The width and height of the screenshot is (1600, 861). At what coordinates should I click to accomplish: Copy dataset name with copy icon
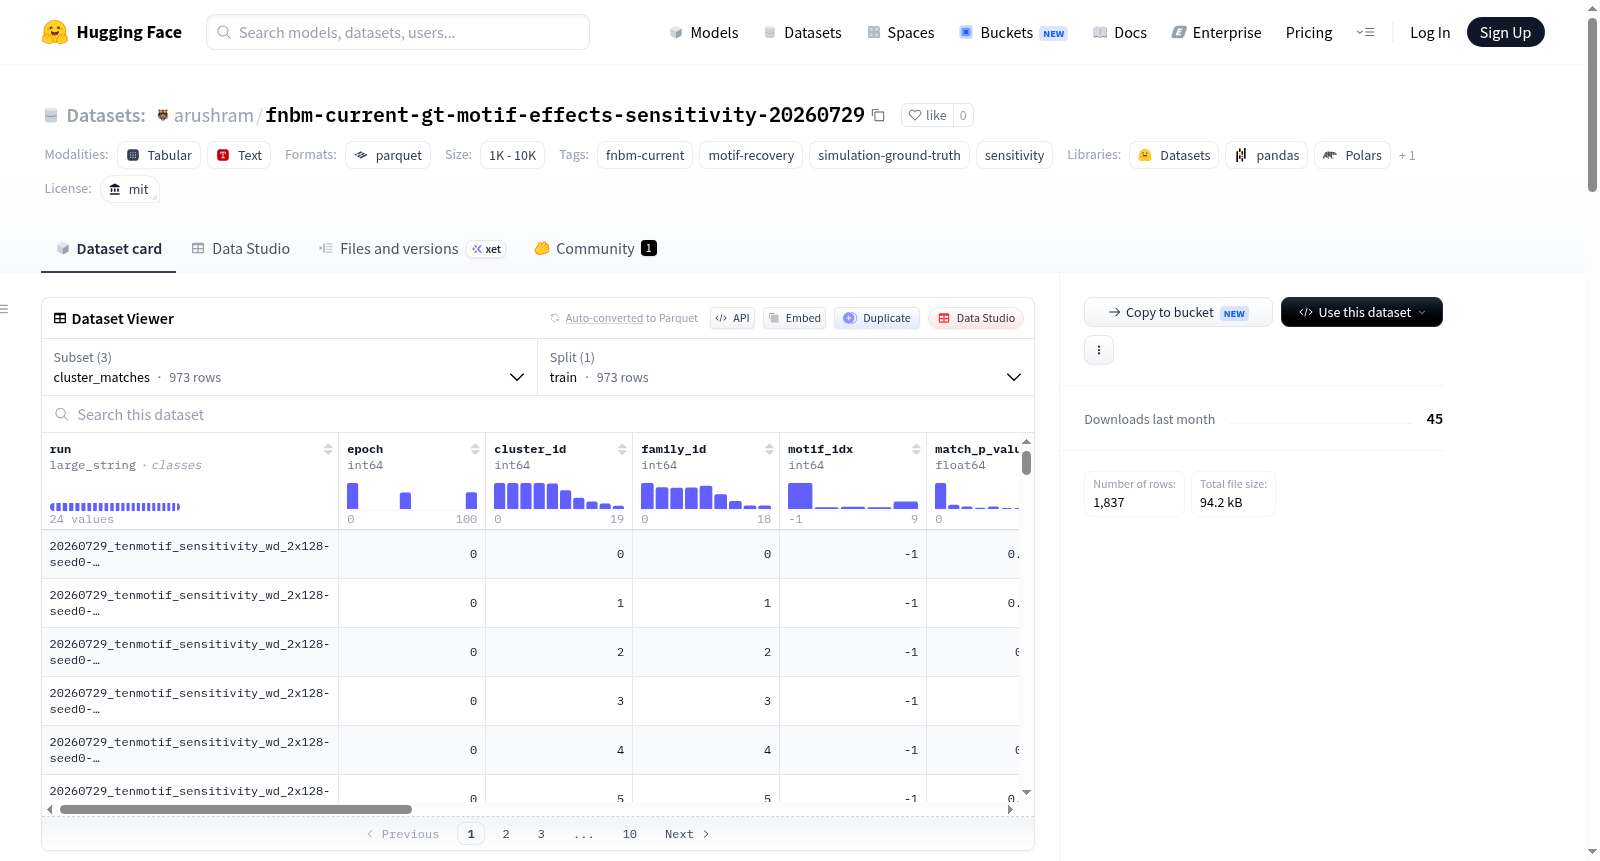tap(878, 115)
